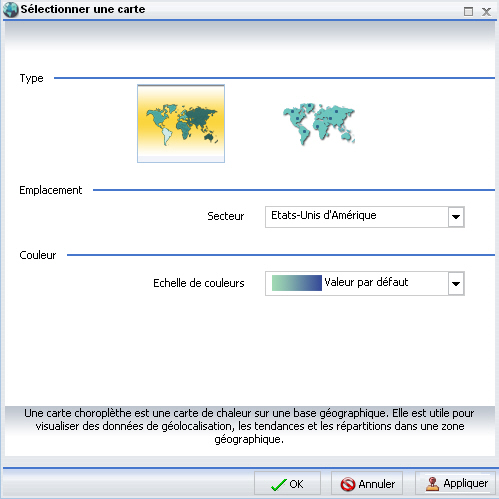Expand the Secteur dropdown arrow
Screen dimensions: 499x499
(x=456, y=217)
